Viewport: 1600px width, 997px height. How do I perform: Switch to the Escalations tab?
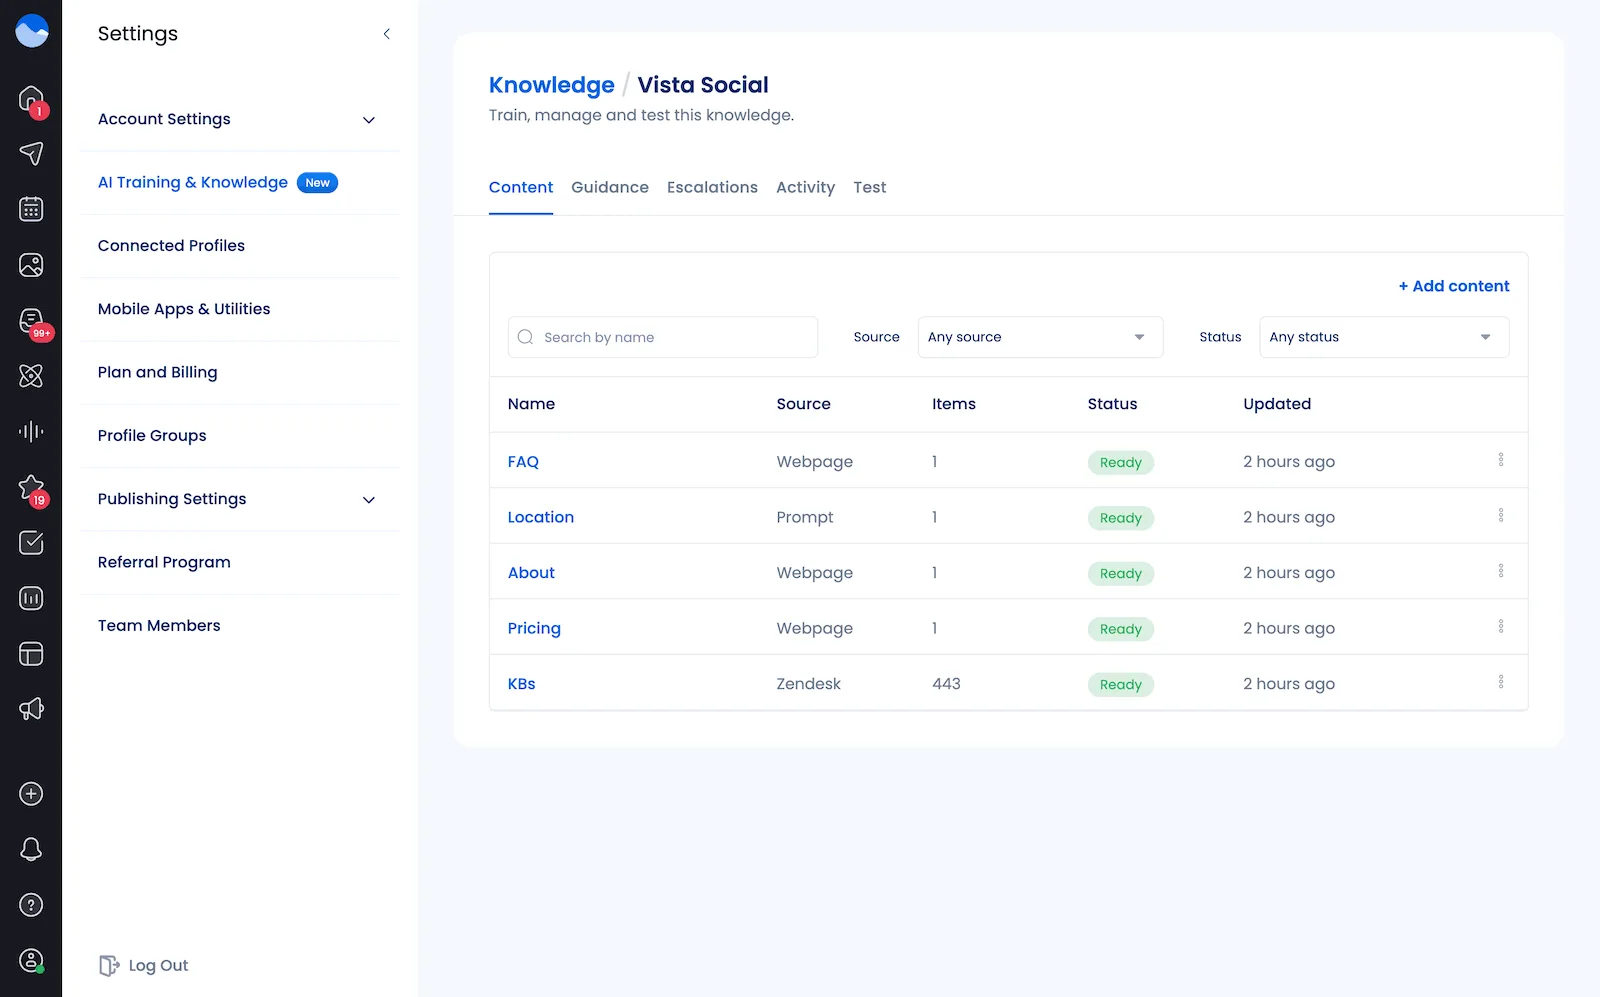[x=712, y=187]
